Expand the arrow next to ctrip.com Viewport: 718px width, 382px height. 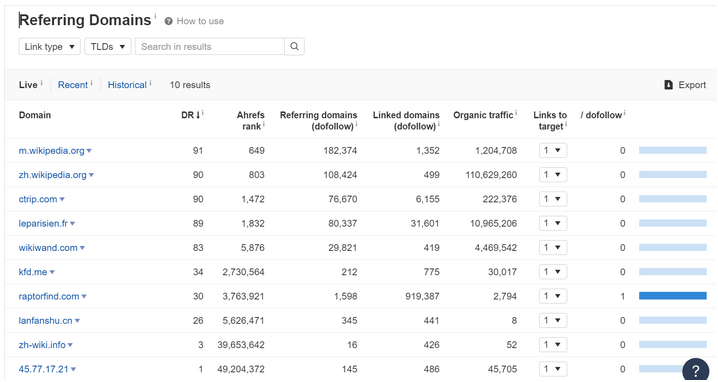click(x=62, y=199)
